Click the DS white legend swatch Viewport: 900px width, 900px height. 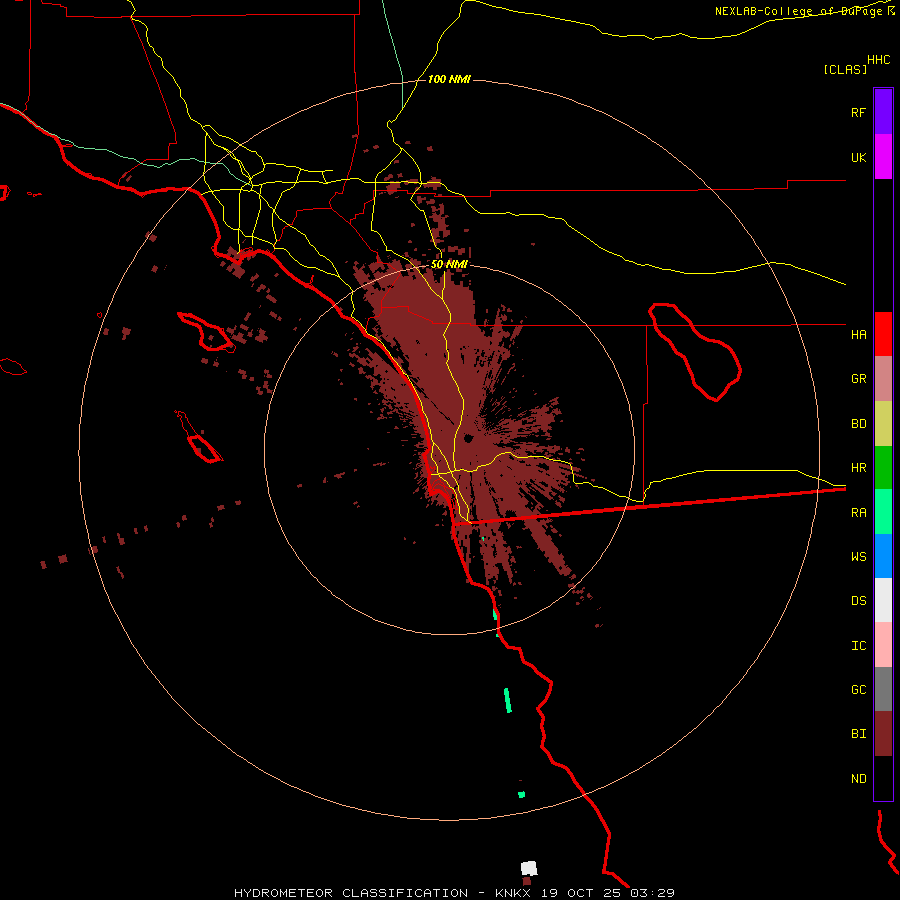pos(883,600)
